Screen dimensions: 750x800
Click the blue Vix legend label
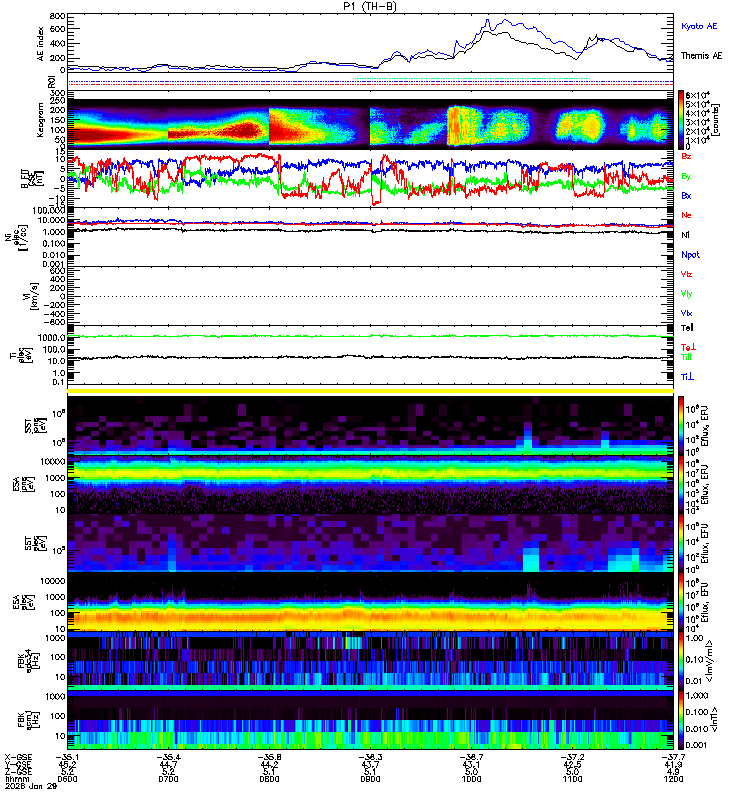click(686, 313)
